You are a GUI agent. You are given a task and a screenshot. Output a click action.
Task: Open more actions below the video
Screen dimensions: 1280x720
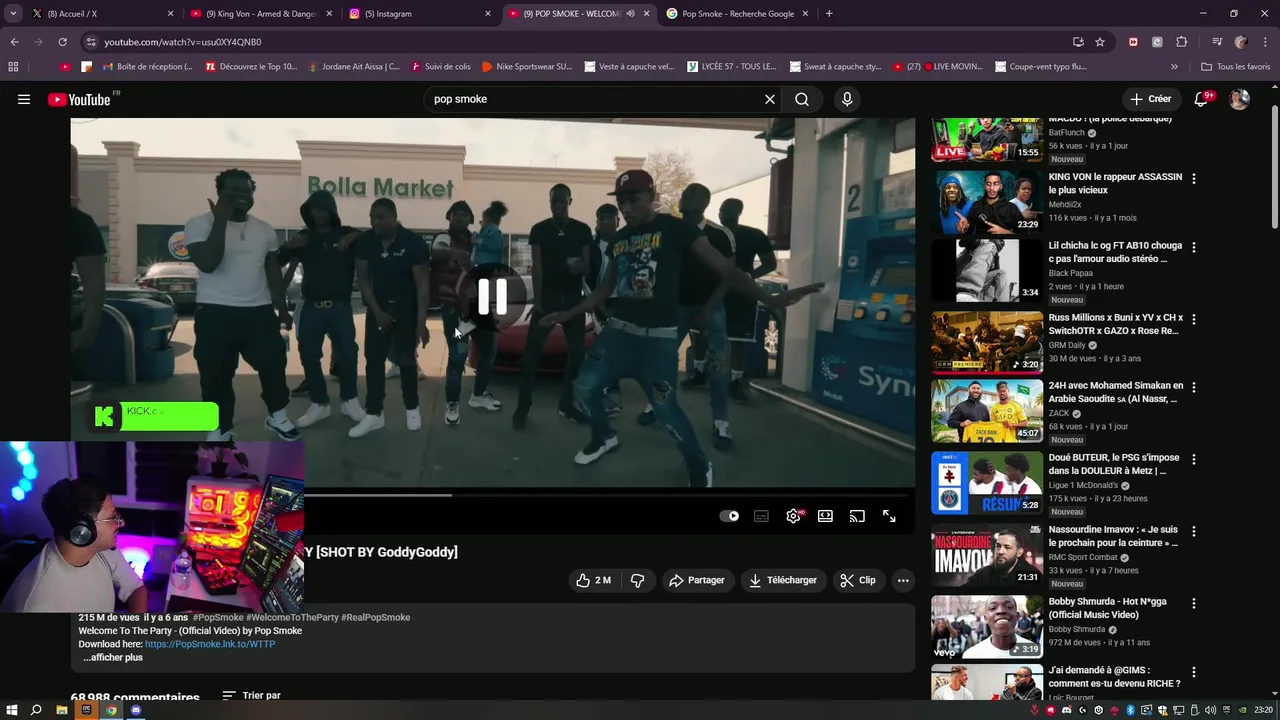pyautogui.click(x=903, y=580)
